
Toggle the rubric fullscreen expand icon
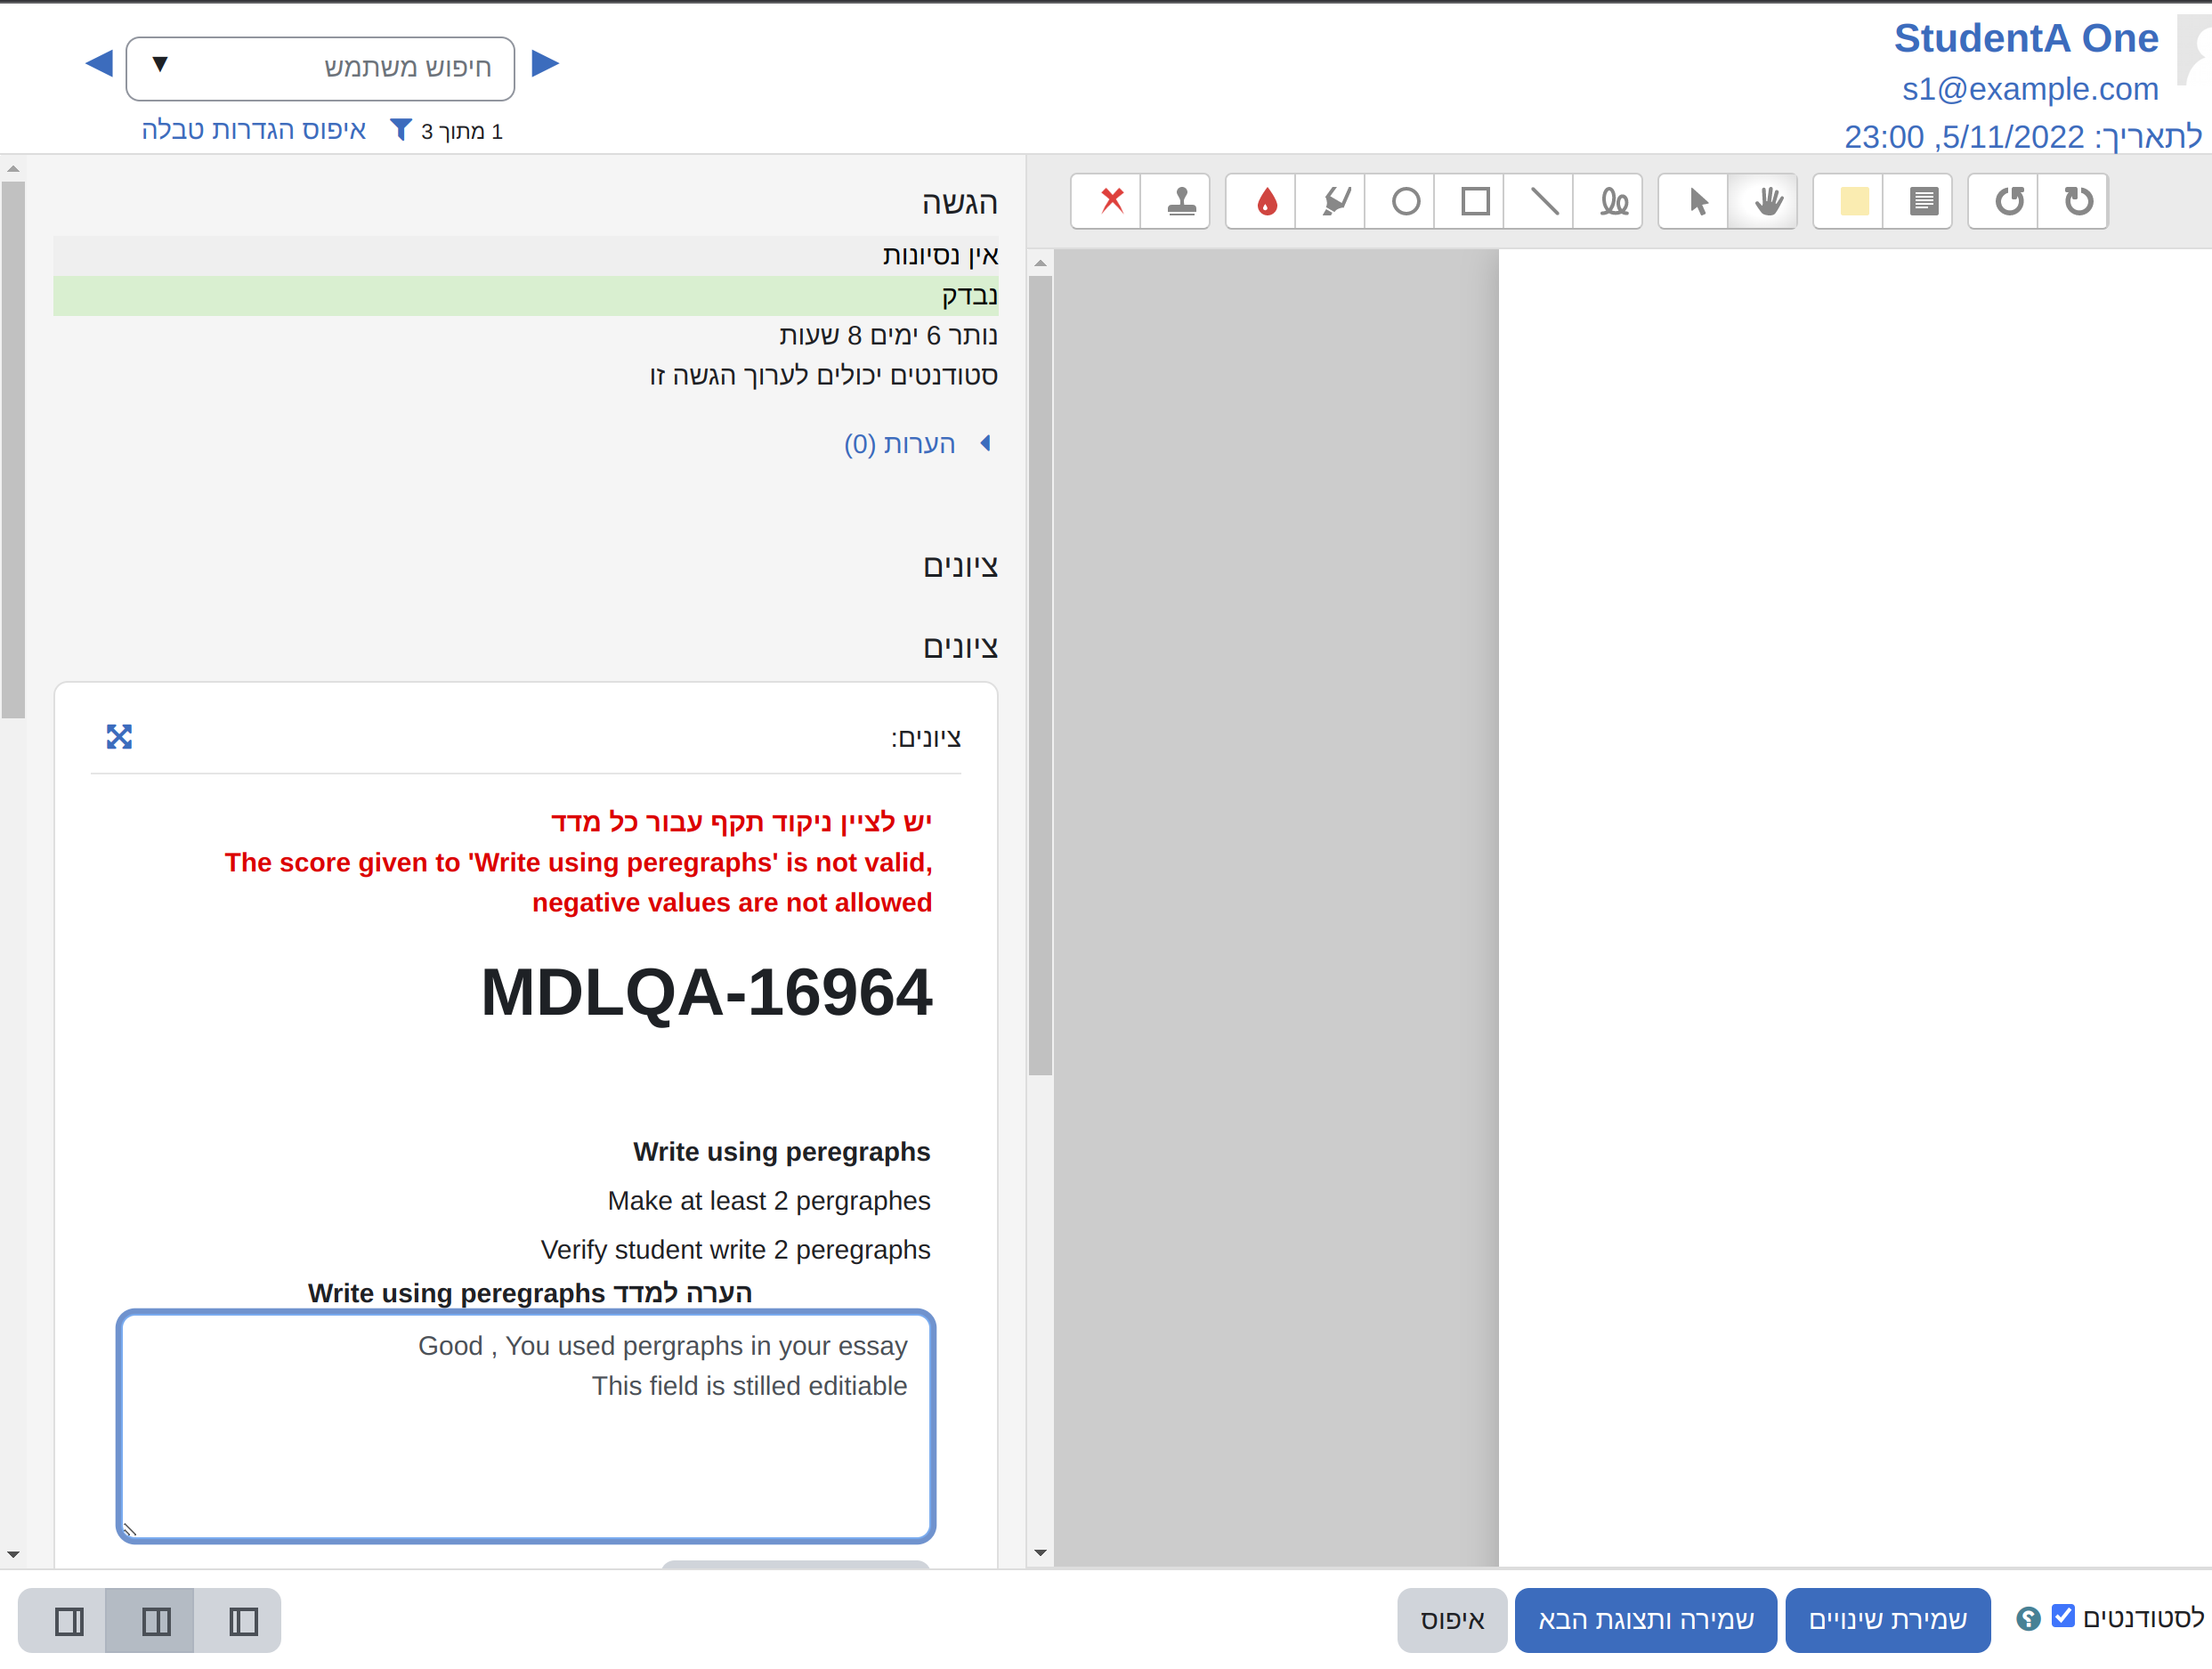(119, 736)
